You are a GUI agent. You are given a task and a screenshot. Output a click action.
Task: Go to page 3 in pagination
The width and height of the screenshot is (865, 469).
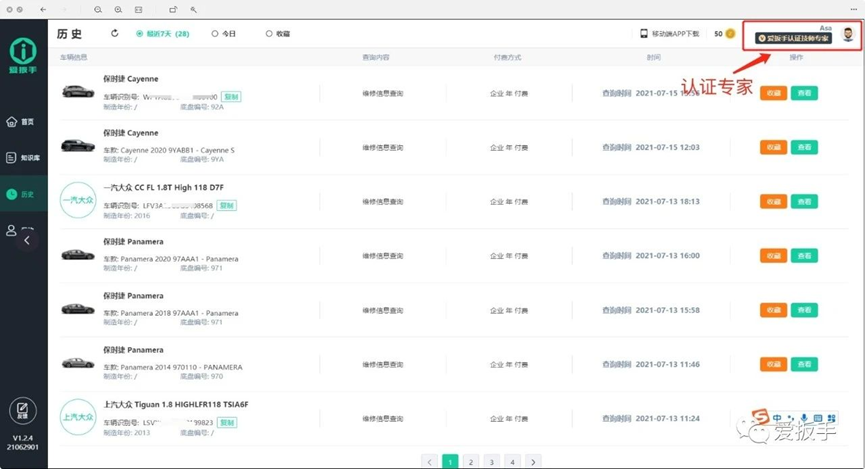click(x=492, y=462)
